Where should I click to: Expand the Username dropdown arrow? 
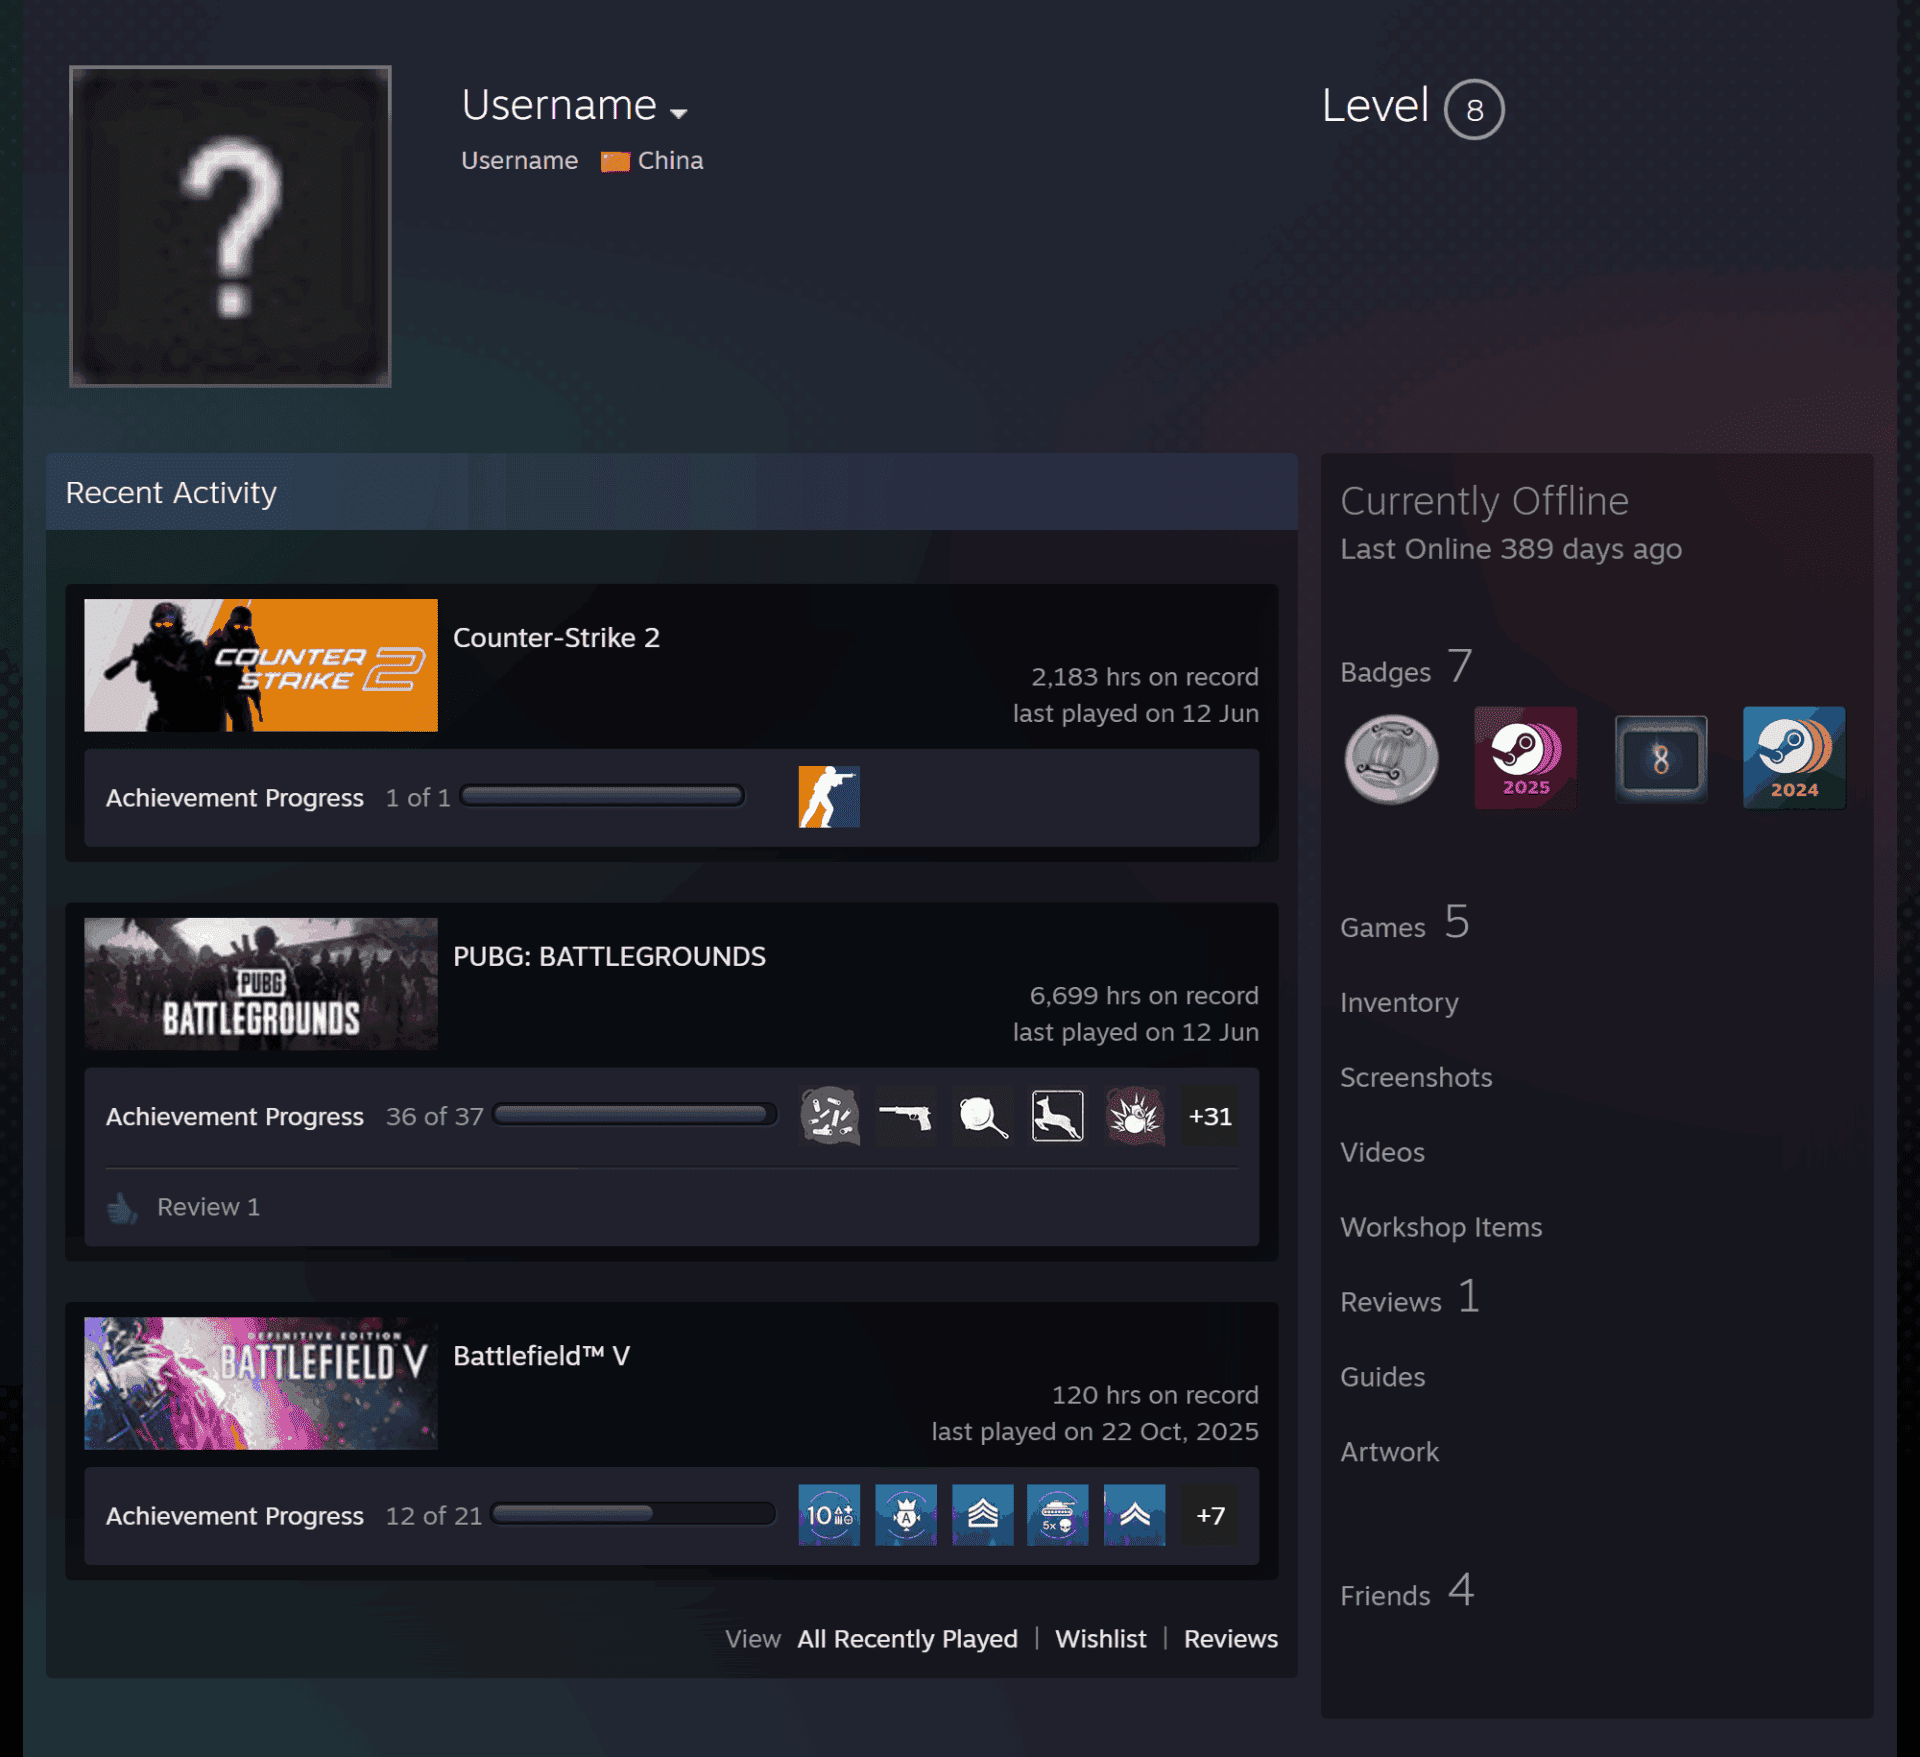(x=679, y=113)
